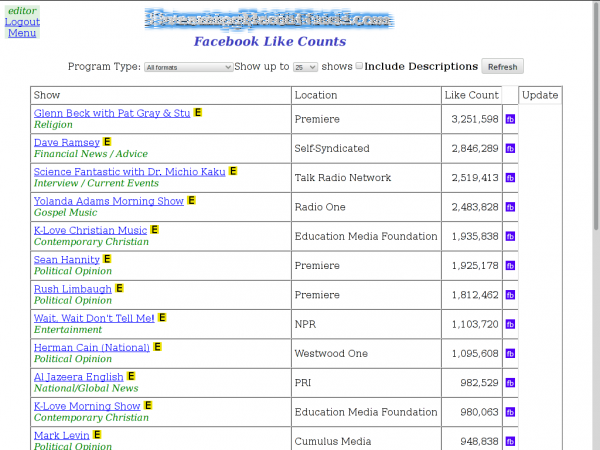Click the Like Count column header

[471, 95]
